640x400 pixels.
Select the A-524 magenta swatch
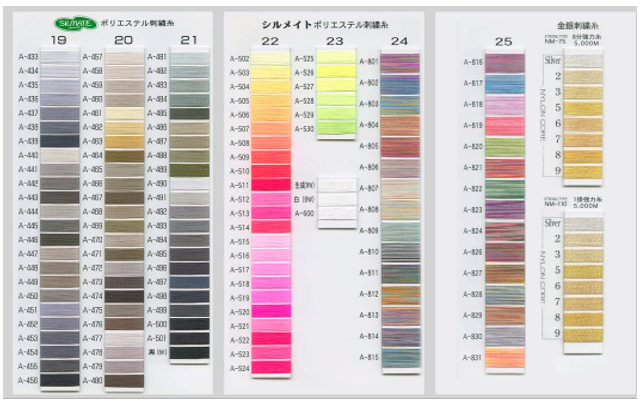[x=269, y=368]
